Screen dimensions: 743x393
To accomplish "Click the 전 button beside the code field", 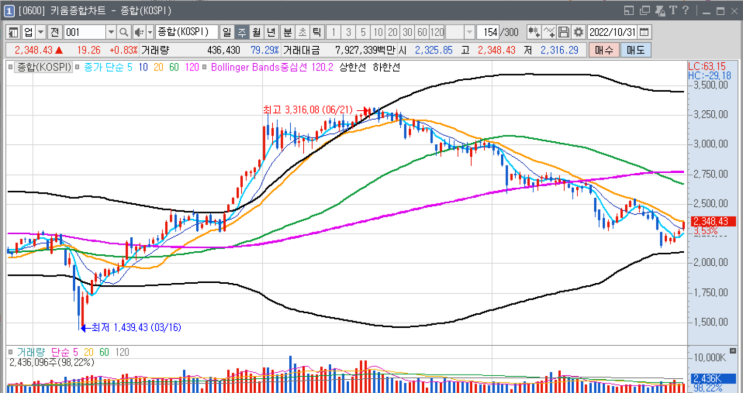I will [x=55, y=32].
